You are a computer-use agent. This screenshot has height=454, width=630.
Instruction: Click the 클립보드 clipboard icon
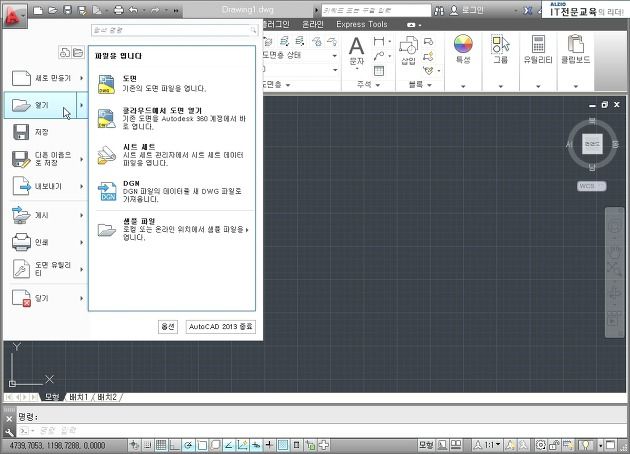(575, 44)
